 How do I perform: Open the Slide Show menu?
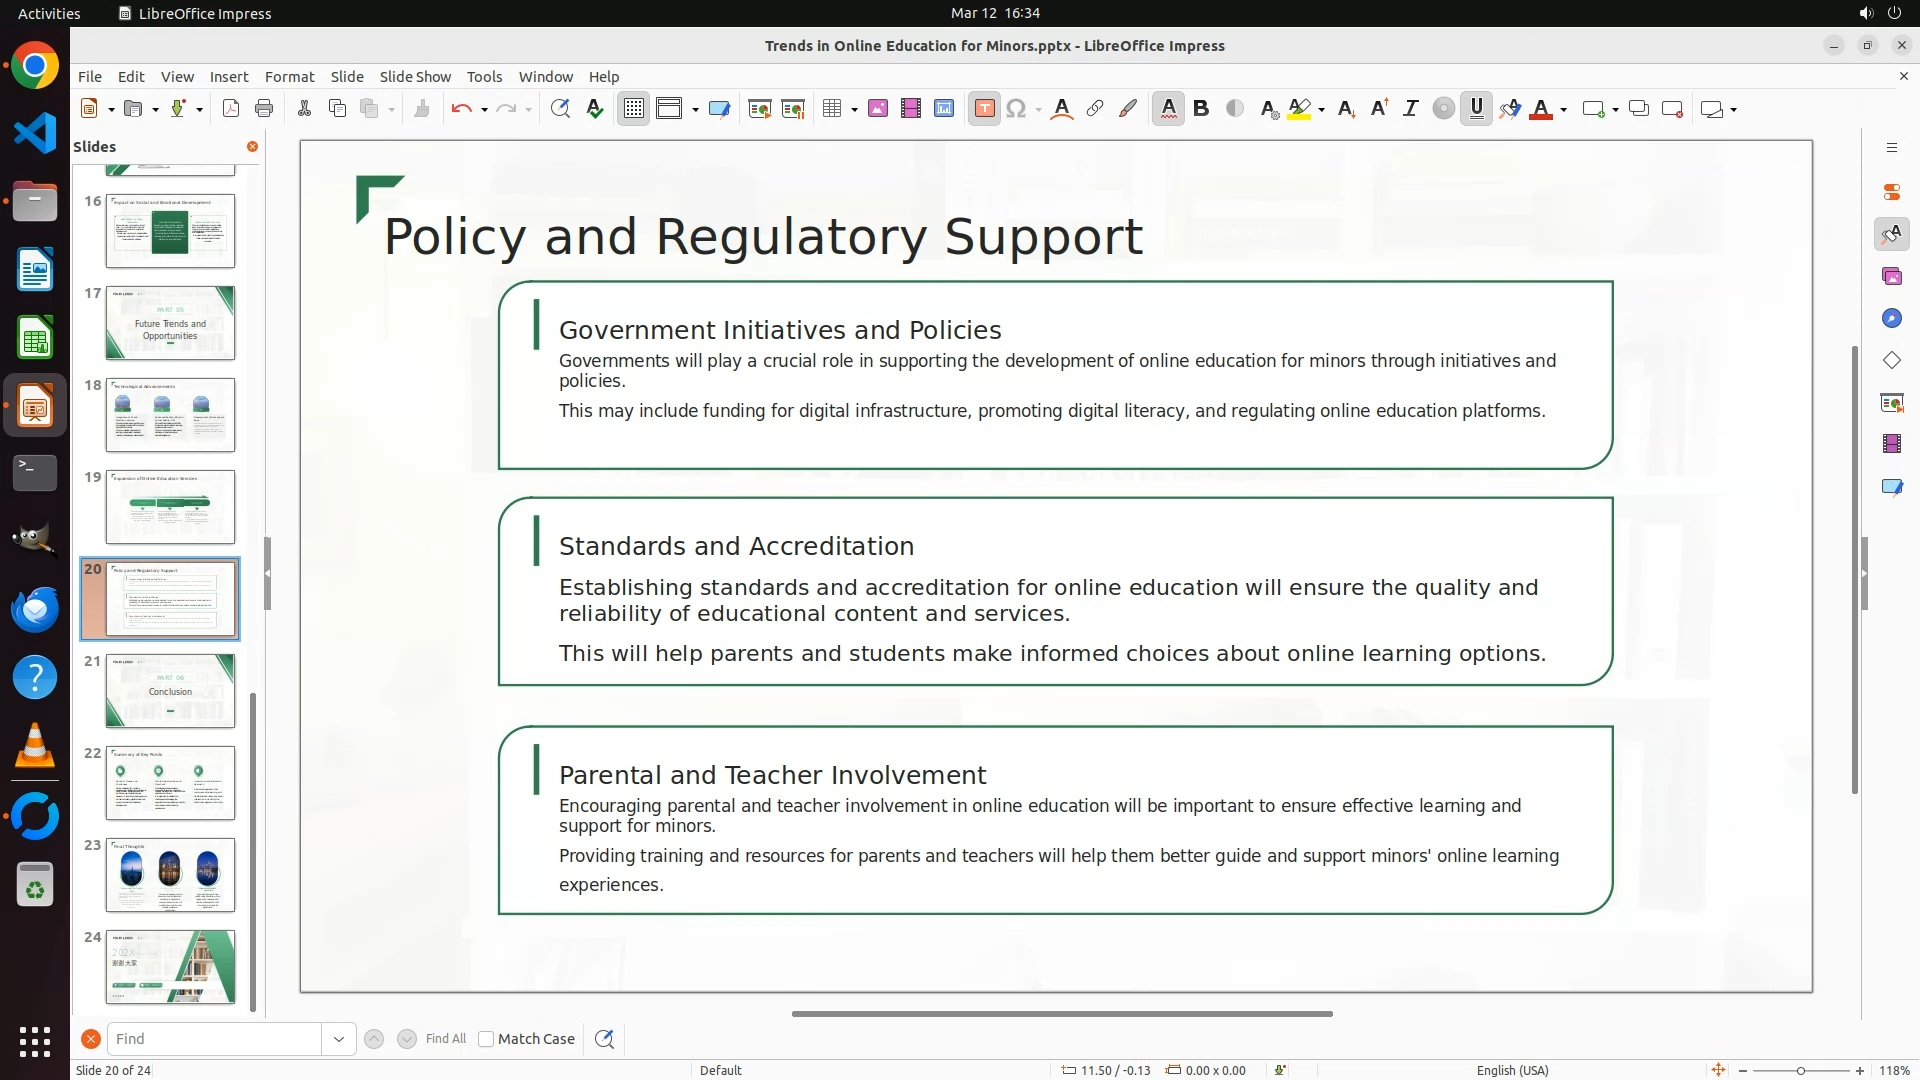(x=415, y=76)
